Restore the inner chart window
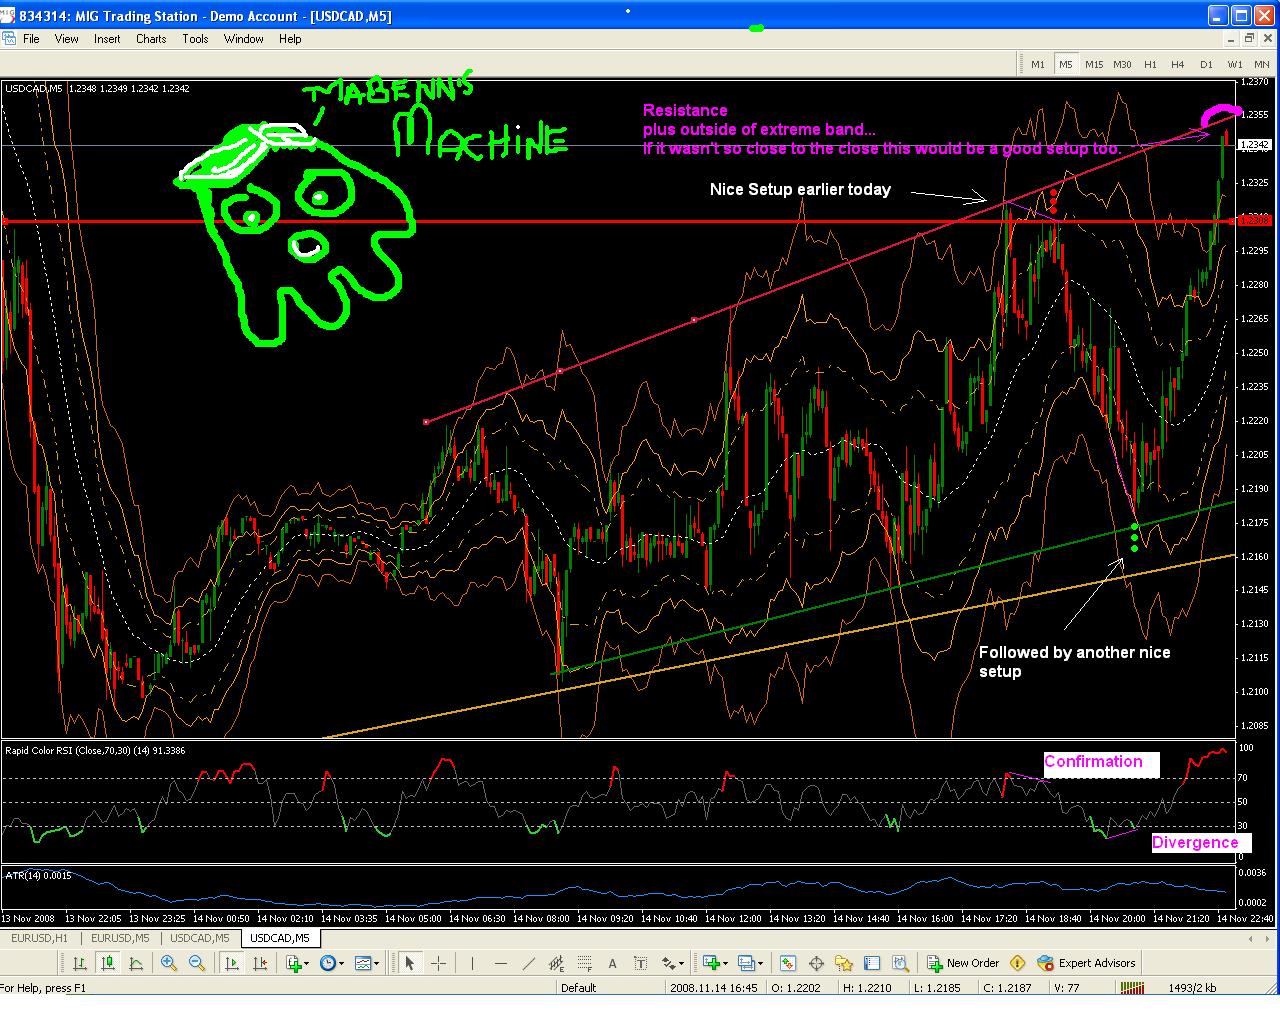 tap(1249, 39)
